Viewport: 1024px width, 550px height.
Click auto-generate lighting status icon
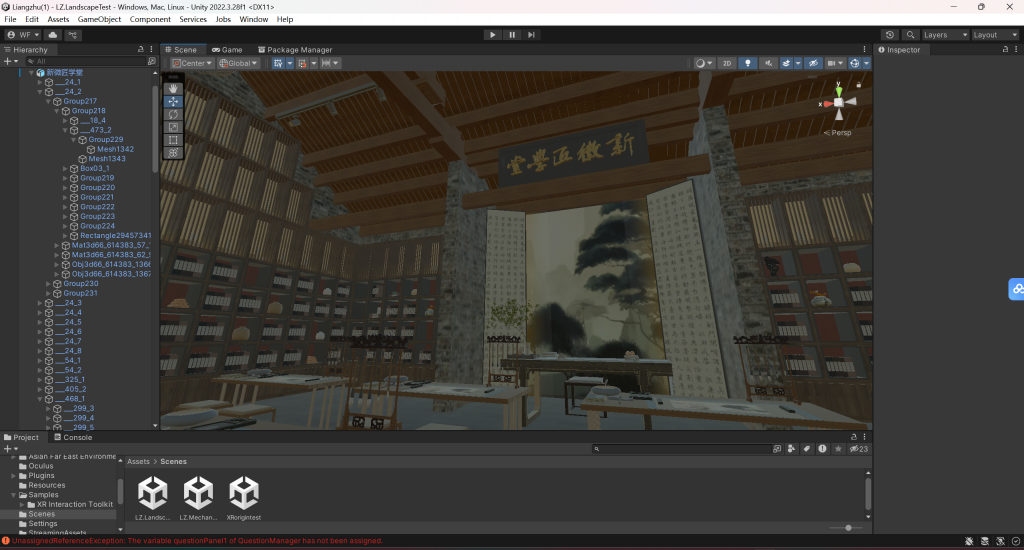1000,541
